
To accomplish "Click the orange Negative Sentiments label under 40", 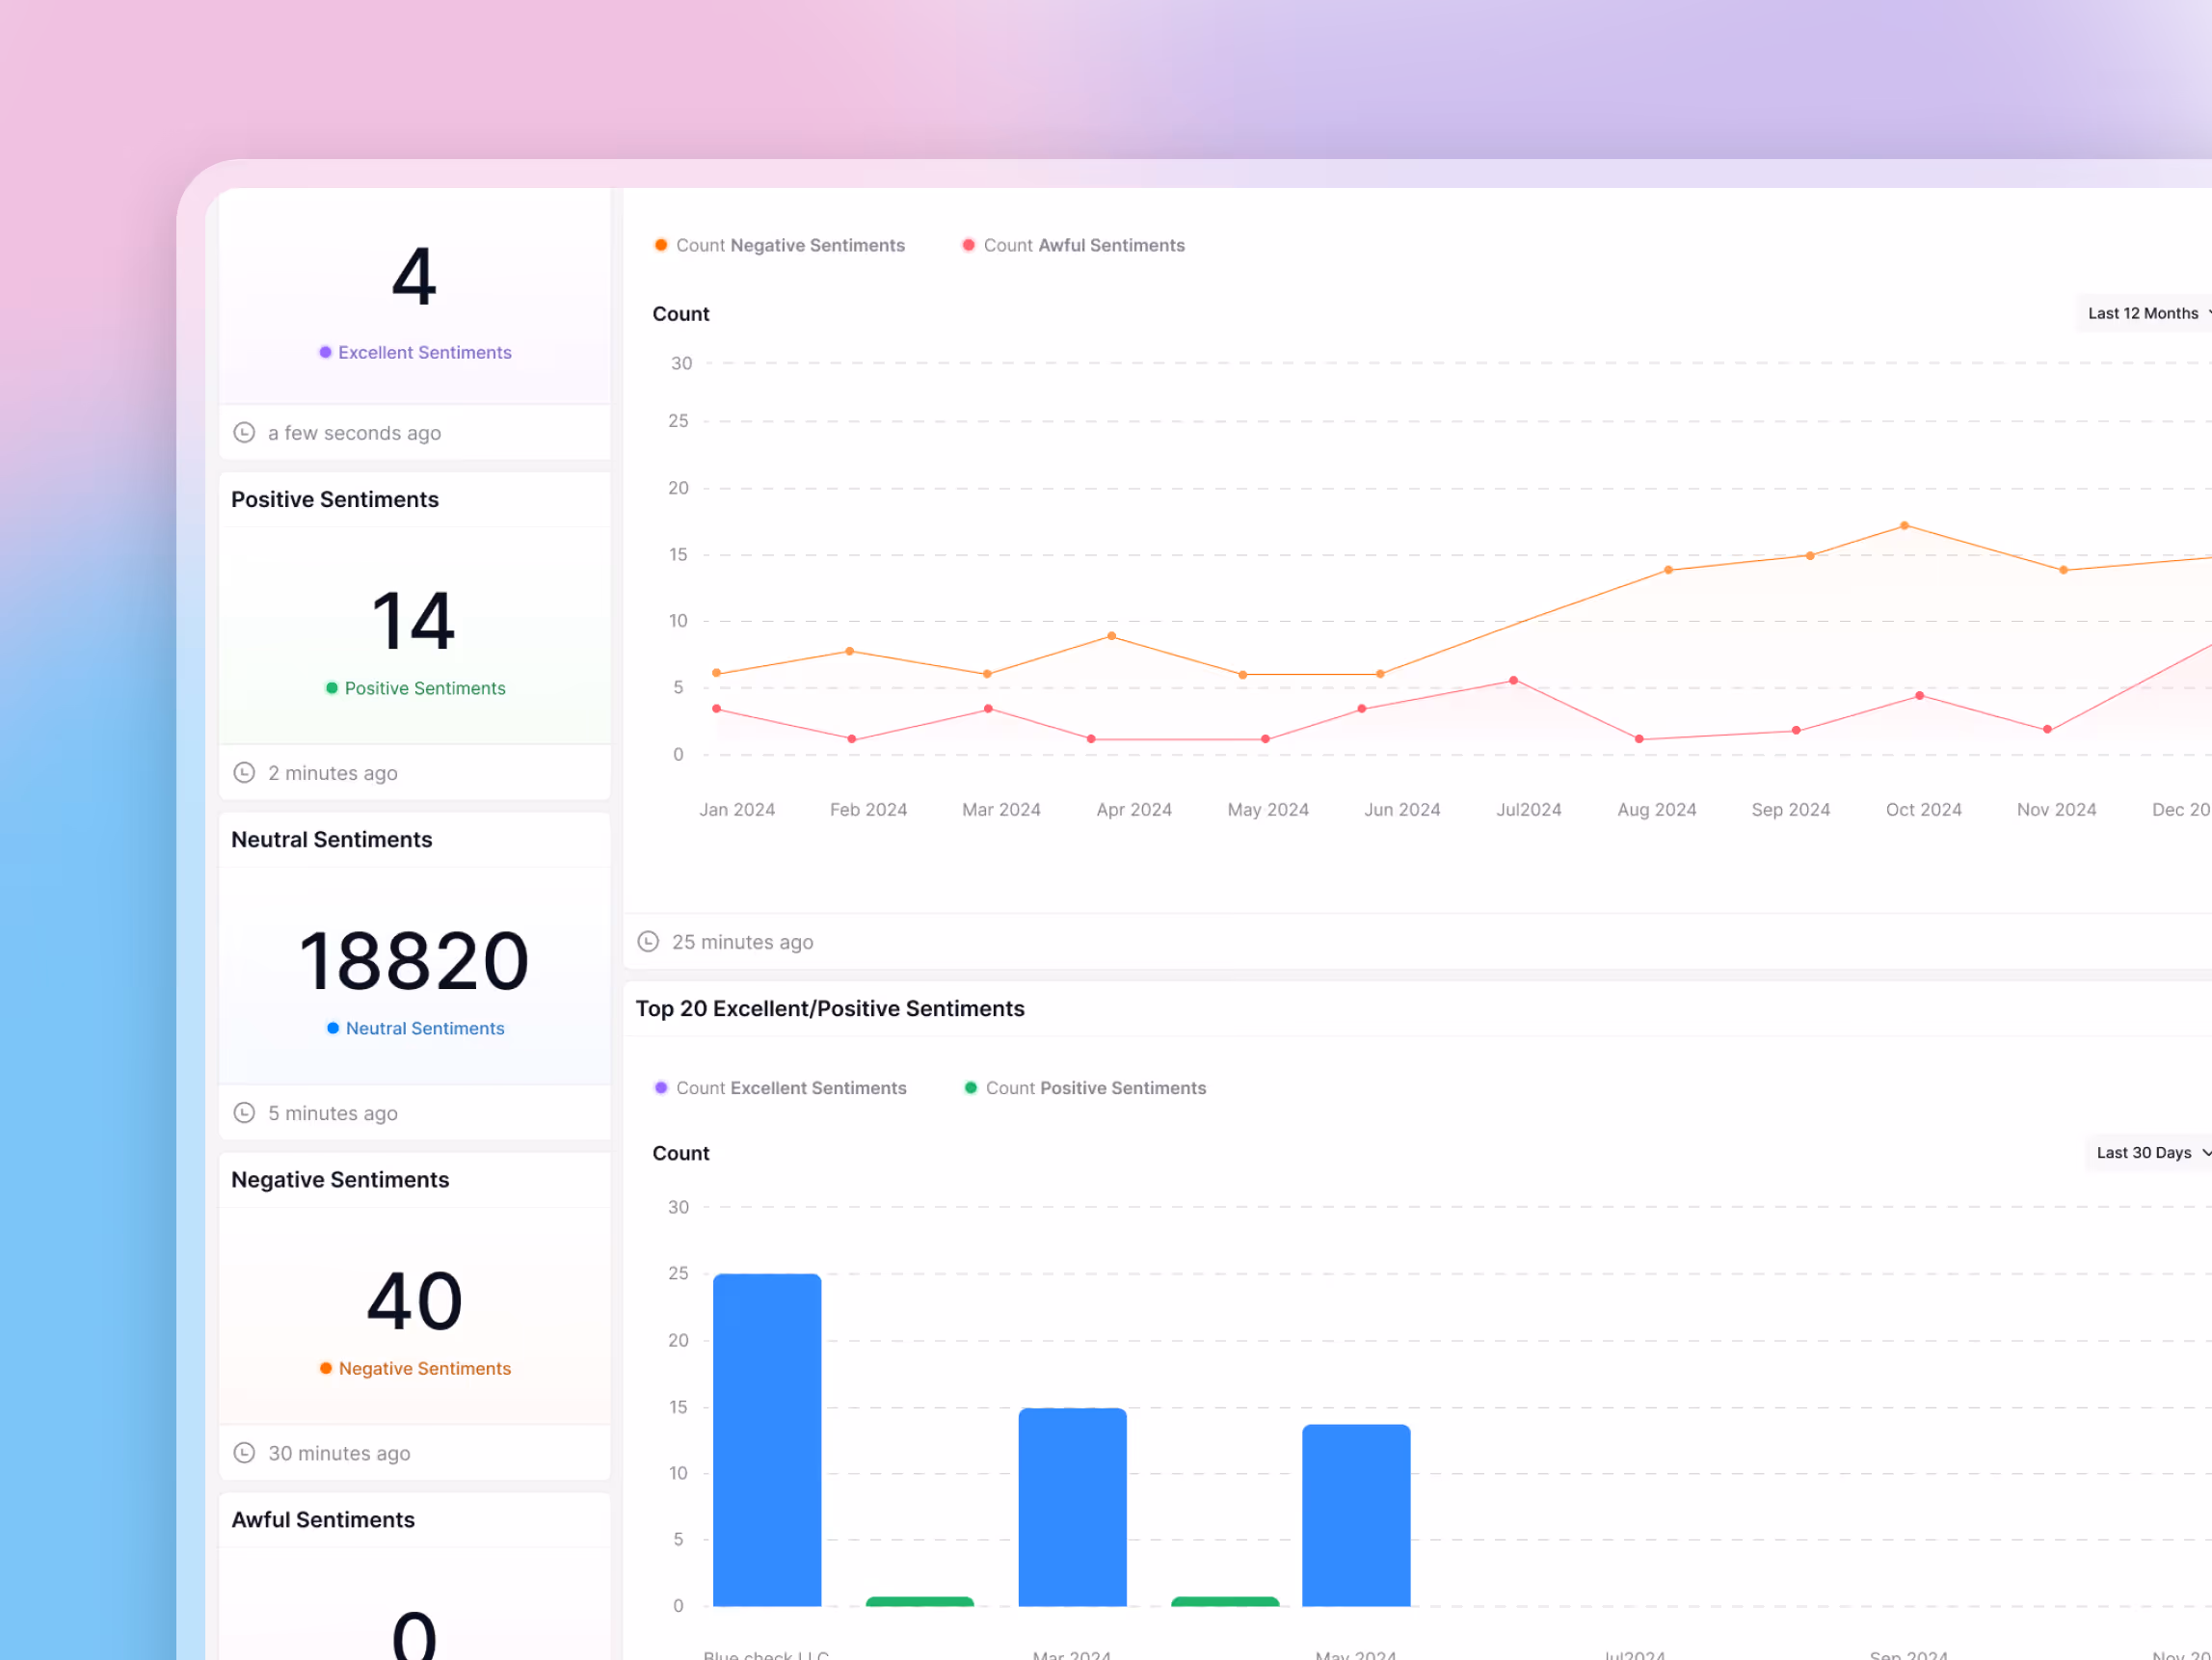I will [x=415, y=1369].
